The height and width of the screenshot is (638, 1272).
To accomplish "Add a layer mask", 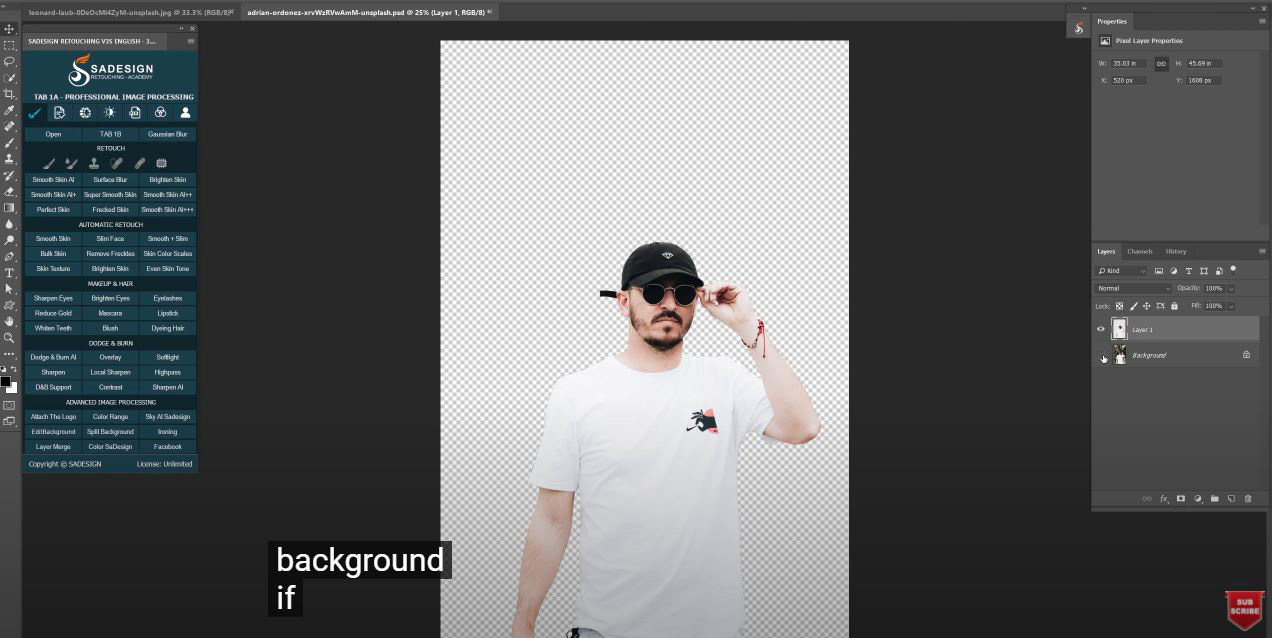I will pyautogui.click(x=1181, y=498).
